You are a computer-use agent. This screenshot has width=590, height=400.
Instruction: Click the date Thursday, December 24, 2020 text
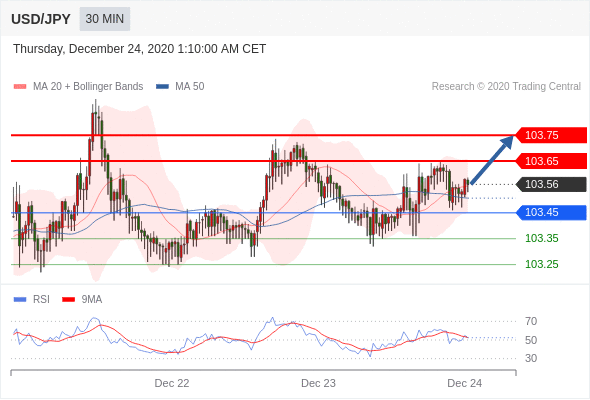click(140, 49)
